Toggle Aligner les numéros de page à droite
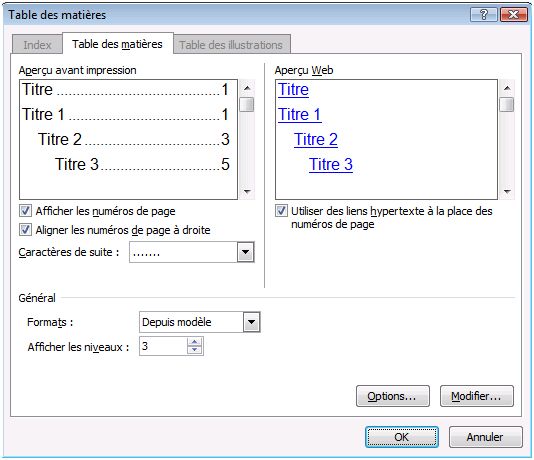 [26, 229]
